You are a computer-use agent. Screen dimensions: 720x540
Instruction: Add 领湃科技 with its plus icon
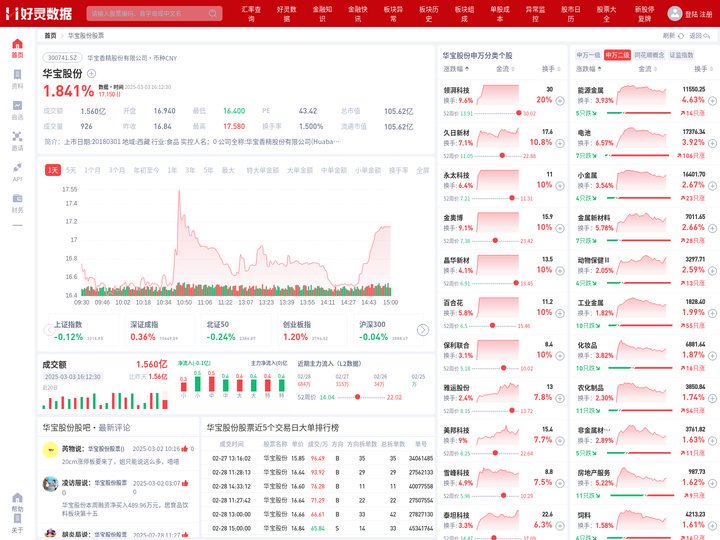coord(560,101)
